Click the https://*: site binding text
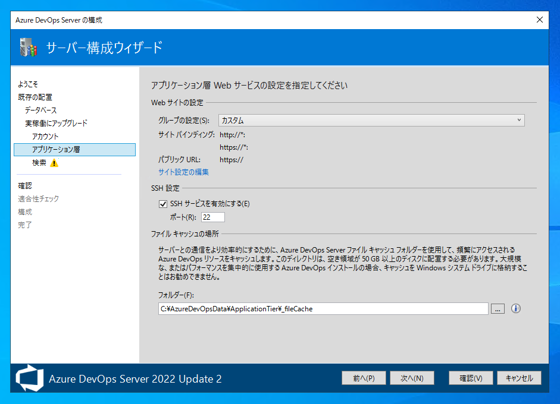 [234, 147]
